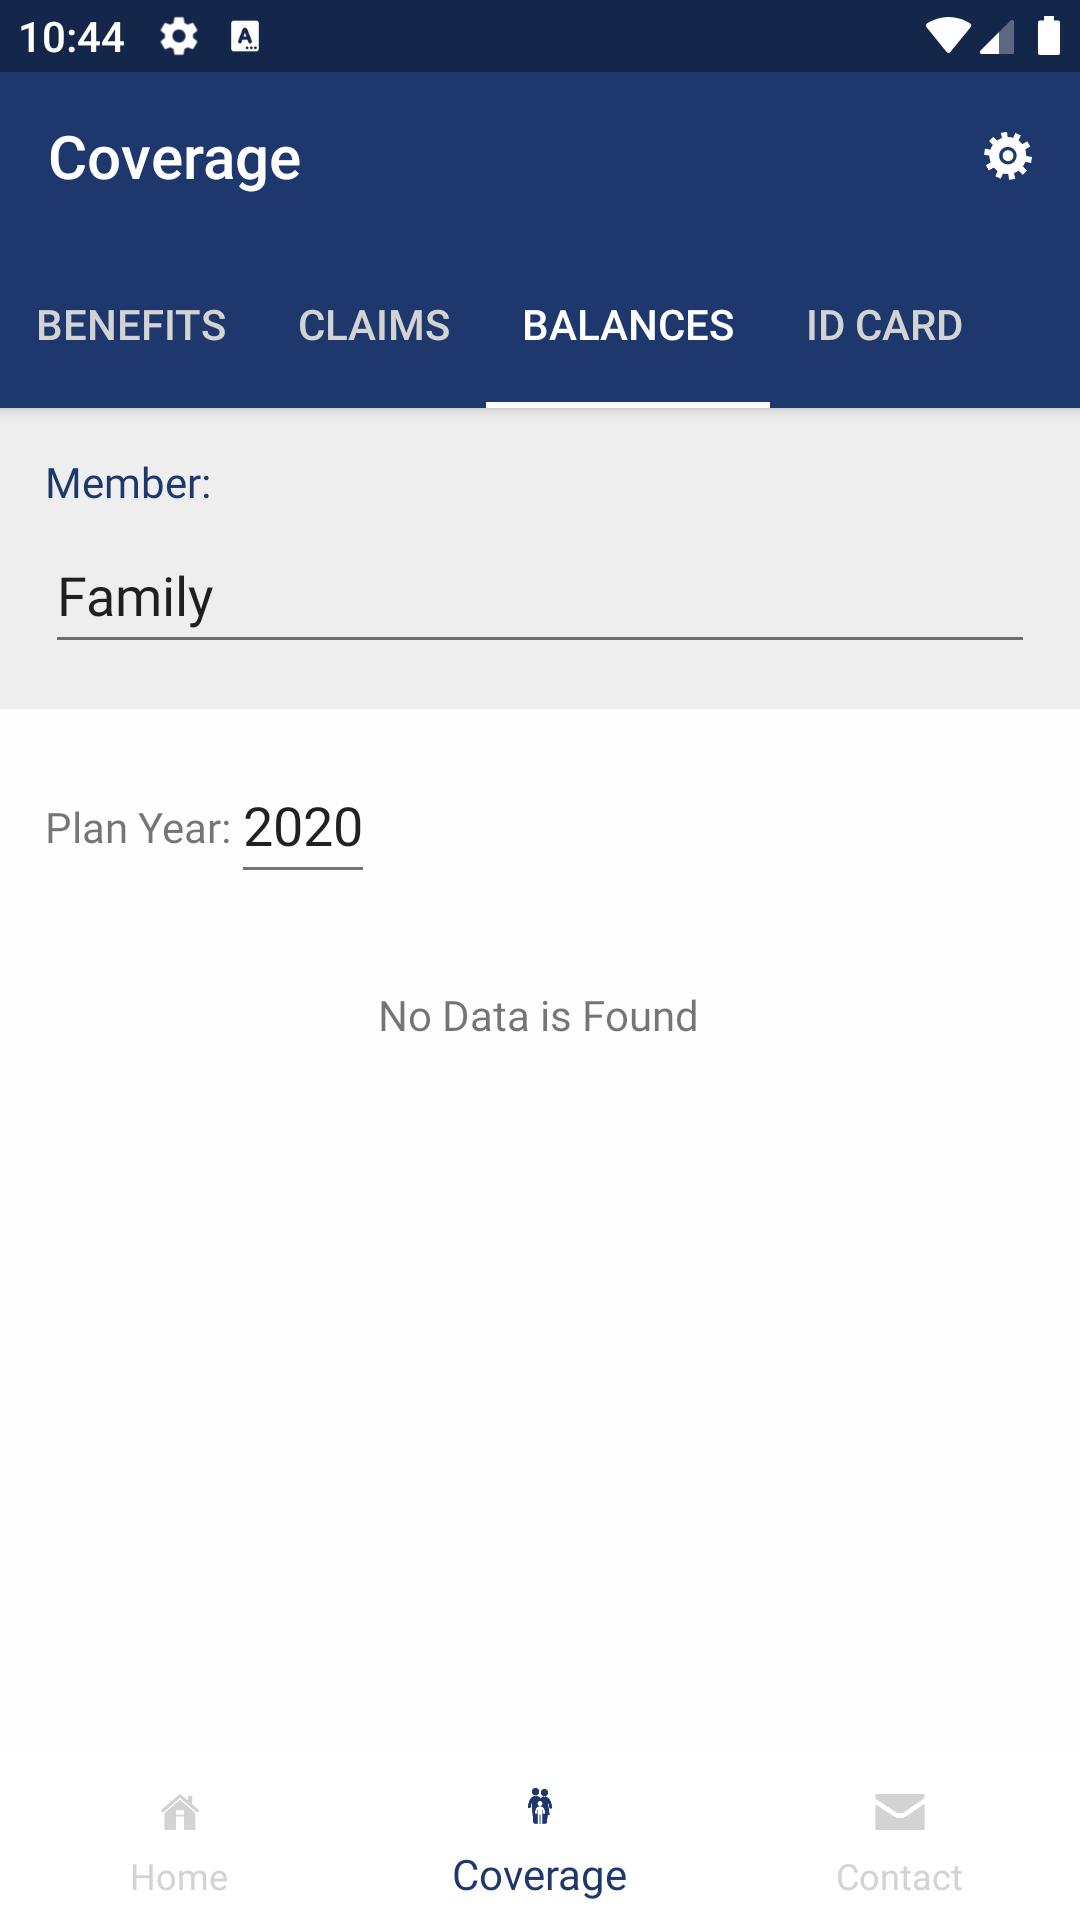This screenshot has height=1920, width=1080.
Task: Tap the Contact envelope icon
Action: [x=900, y=1812]
